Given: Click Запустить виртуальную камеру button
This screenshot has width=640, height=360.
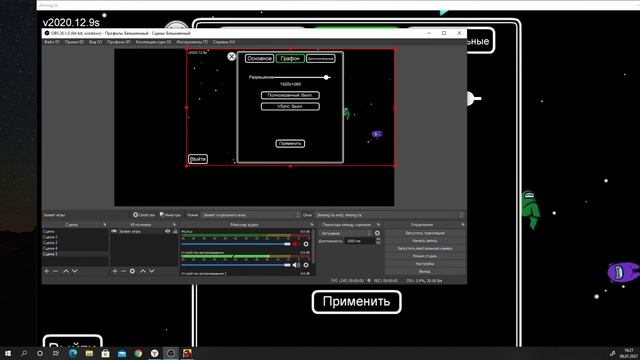Looking at the screenshot, I should (x=425, y=248).
